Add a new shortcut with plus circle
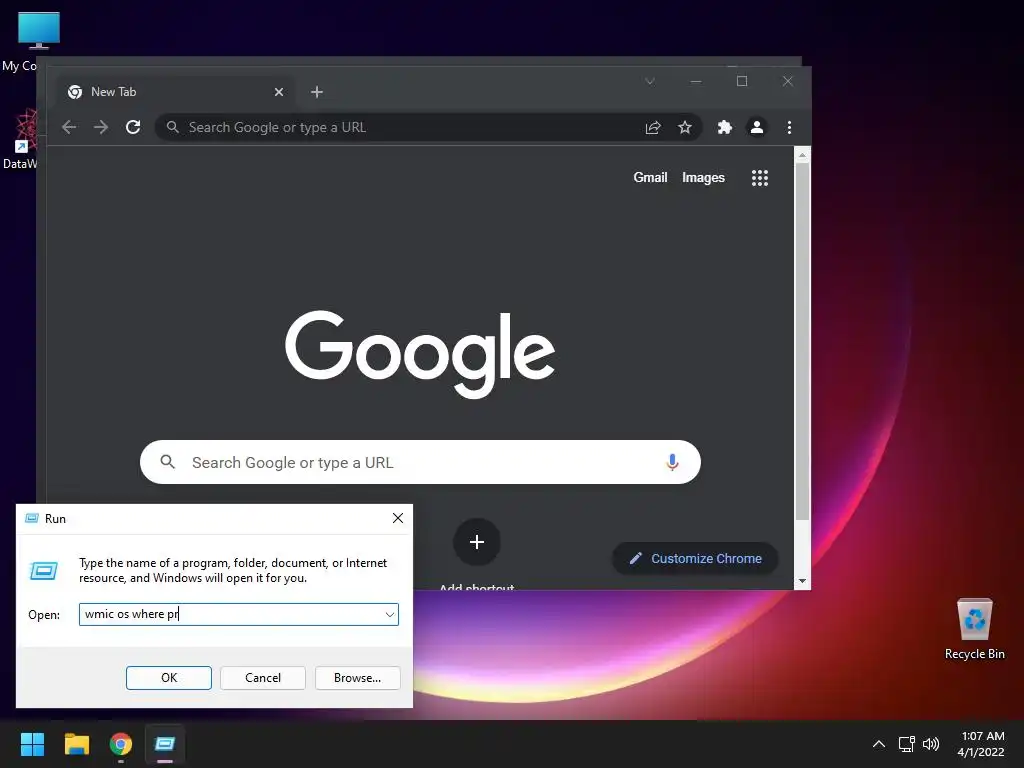The height and width of the screenshot is (768, 1024). click(x=477, y=542)
